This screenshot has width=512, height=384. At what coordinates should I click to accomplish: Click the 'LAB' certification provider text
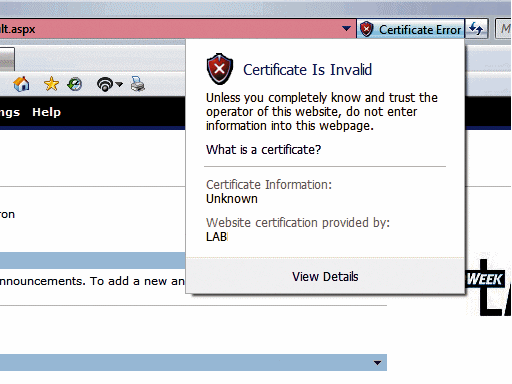click(217, 237)
